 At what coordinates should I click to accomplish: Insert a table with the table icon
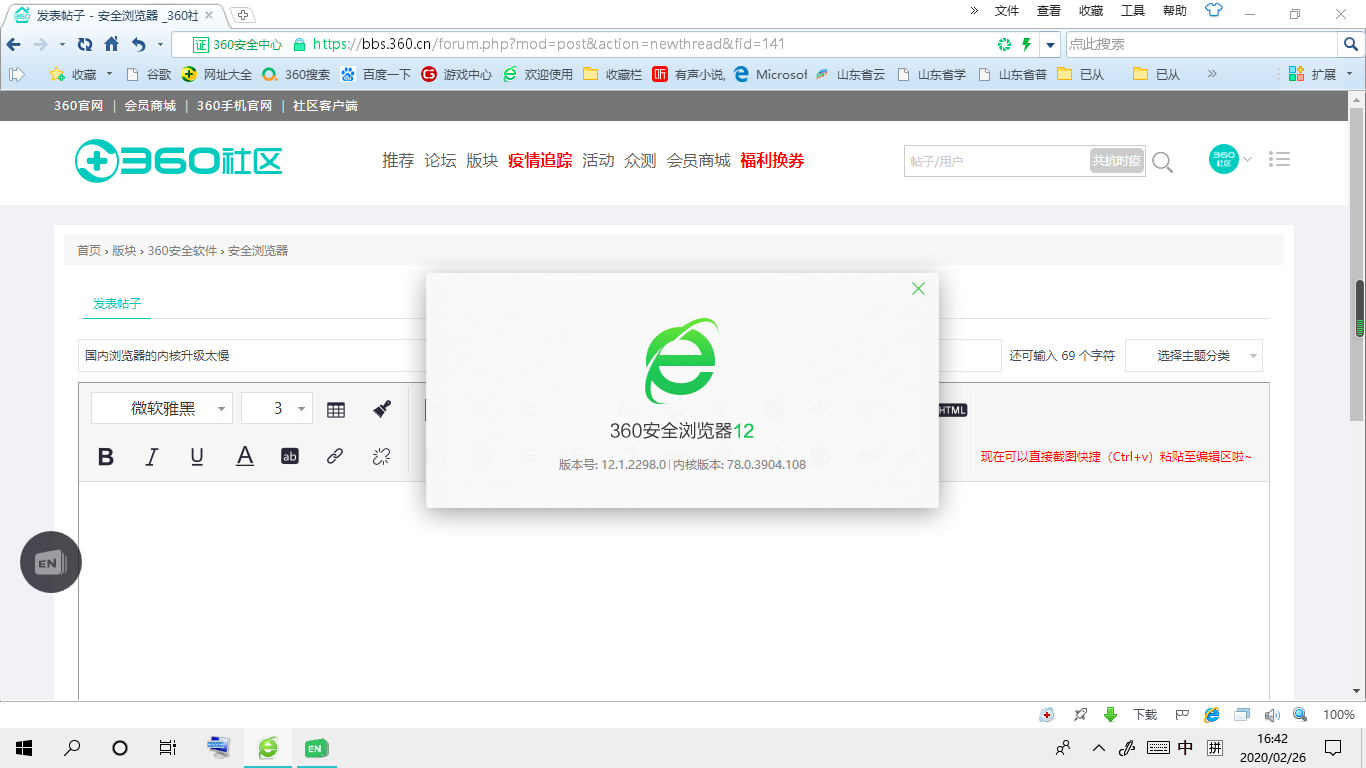(x=336, y=409)
